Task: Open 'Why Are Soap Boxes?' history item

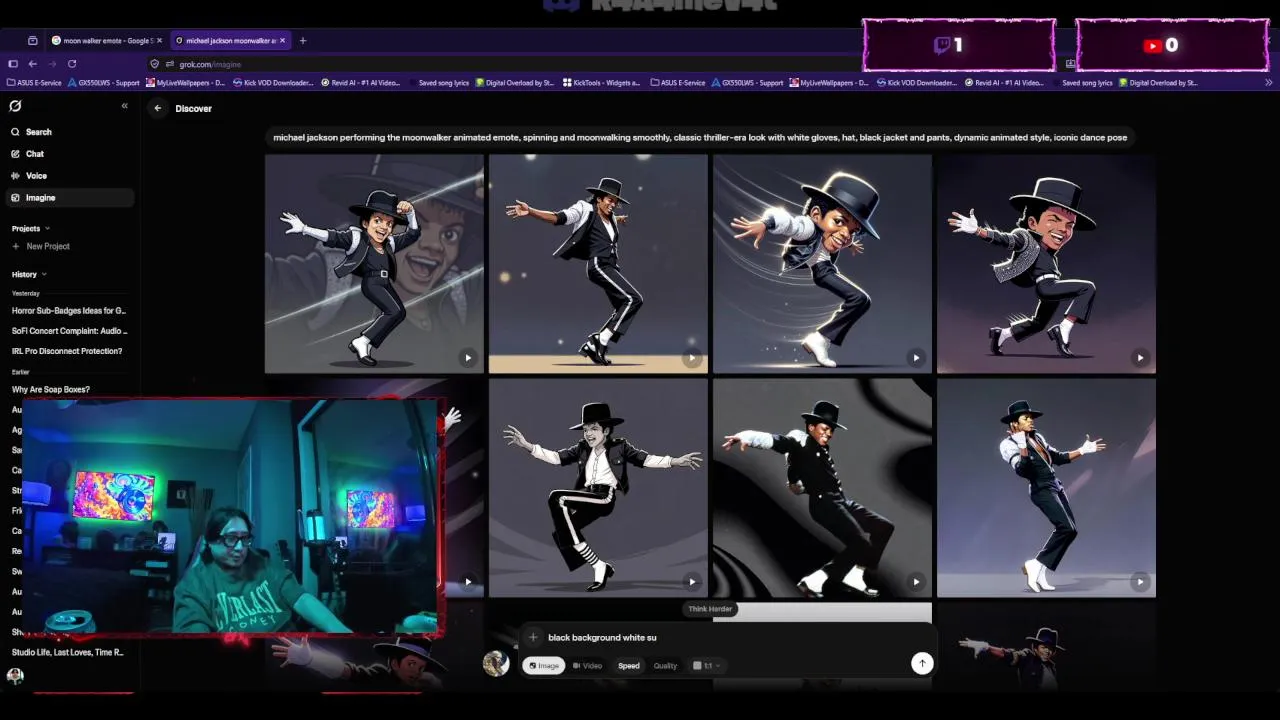Action: click(x=51, y=389)
